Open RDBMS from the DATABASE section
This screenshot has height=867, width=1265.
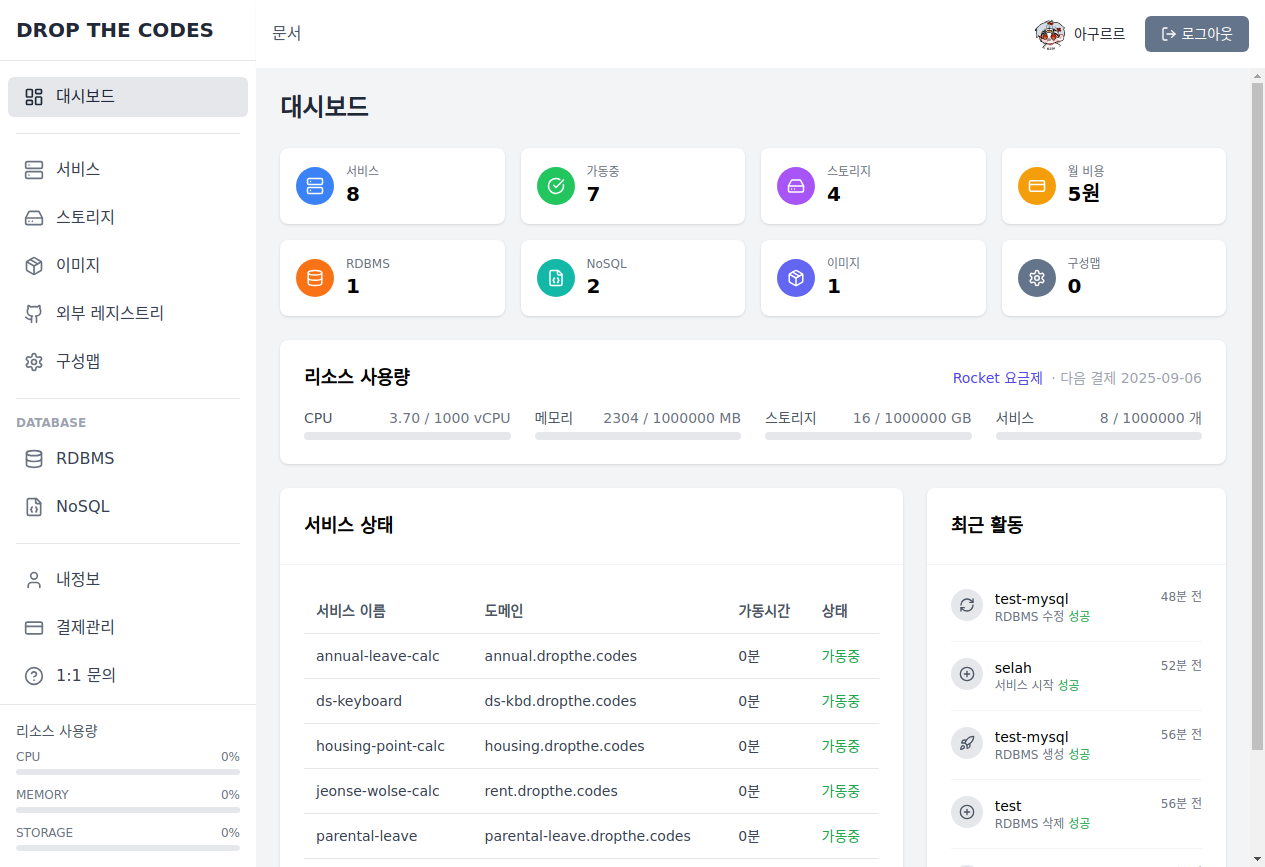point(32,458)
